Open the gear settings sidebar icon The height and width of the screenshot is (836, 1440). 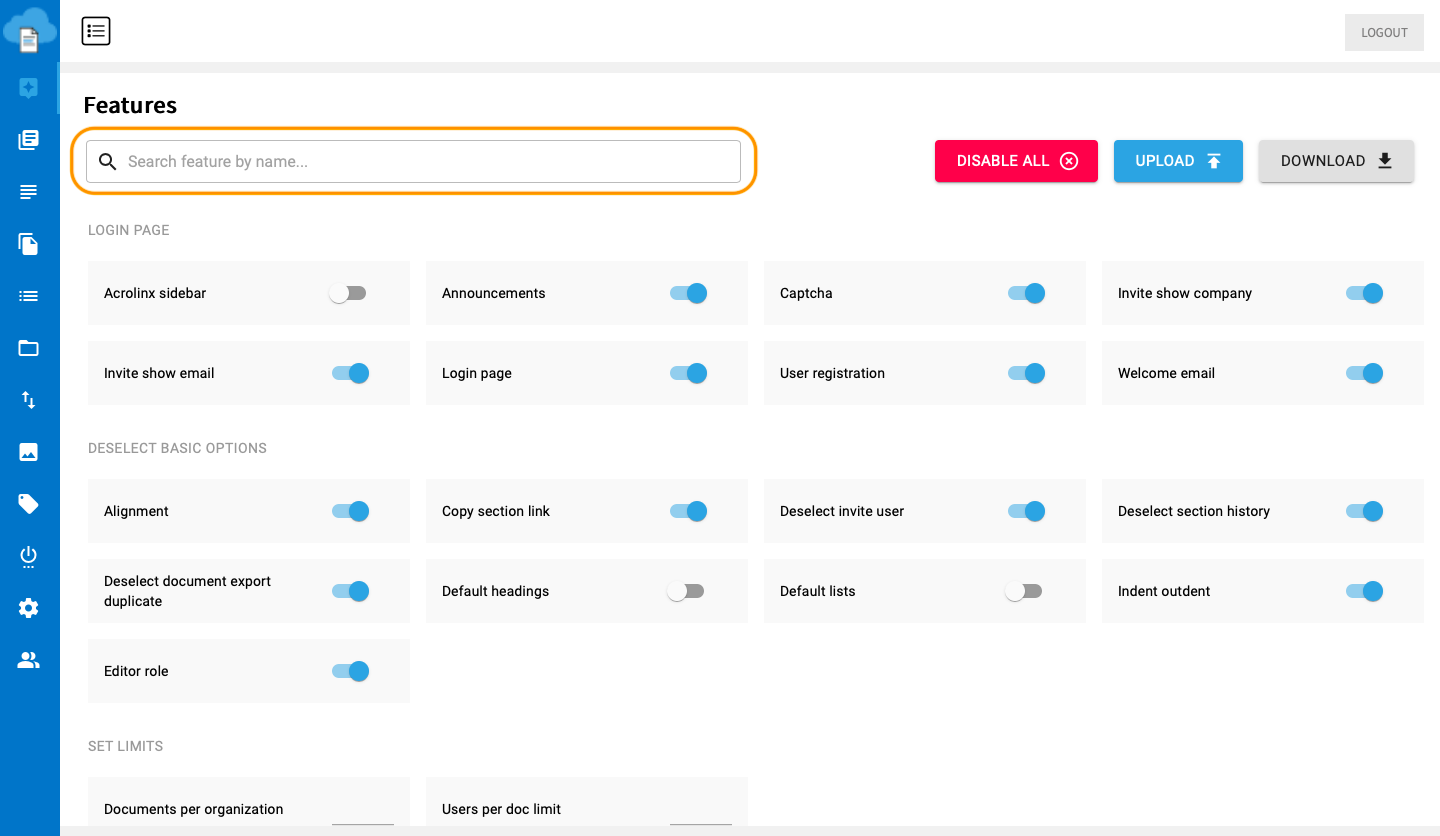29,608
